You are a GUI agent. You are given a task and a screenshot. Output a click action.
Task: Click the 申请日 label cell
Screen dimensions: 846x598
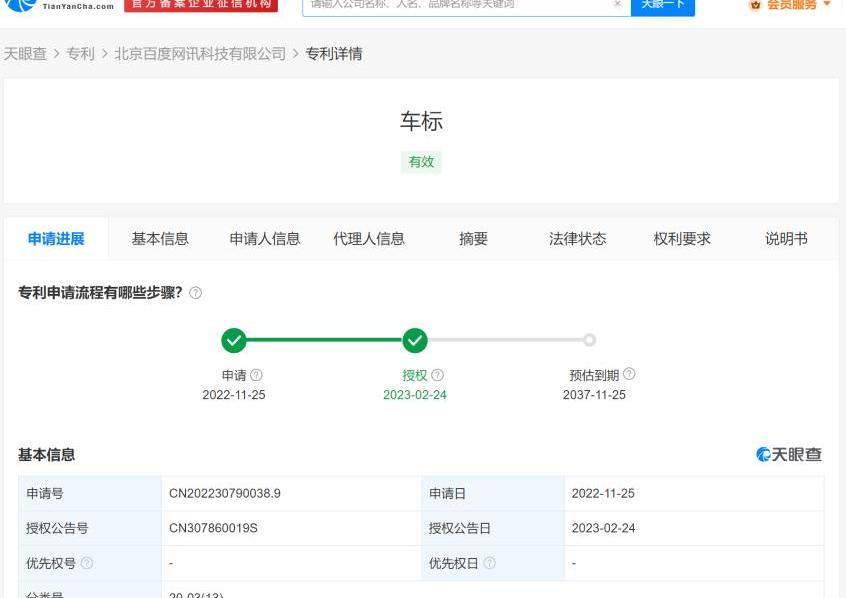[x=493, y=493]
